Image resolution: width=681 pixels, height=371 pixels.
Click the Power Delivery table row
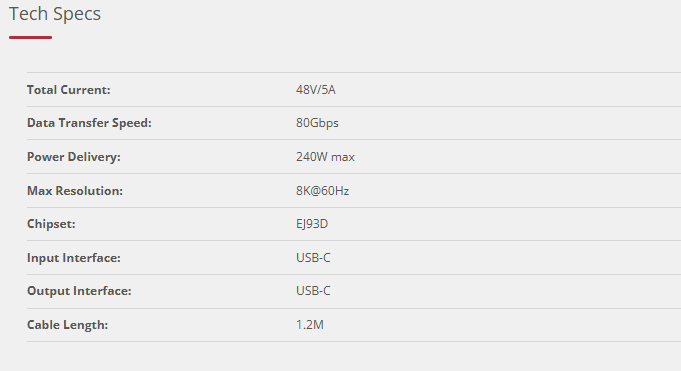[x=354, y=156]
